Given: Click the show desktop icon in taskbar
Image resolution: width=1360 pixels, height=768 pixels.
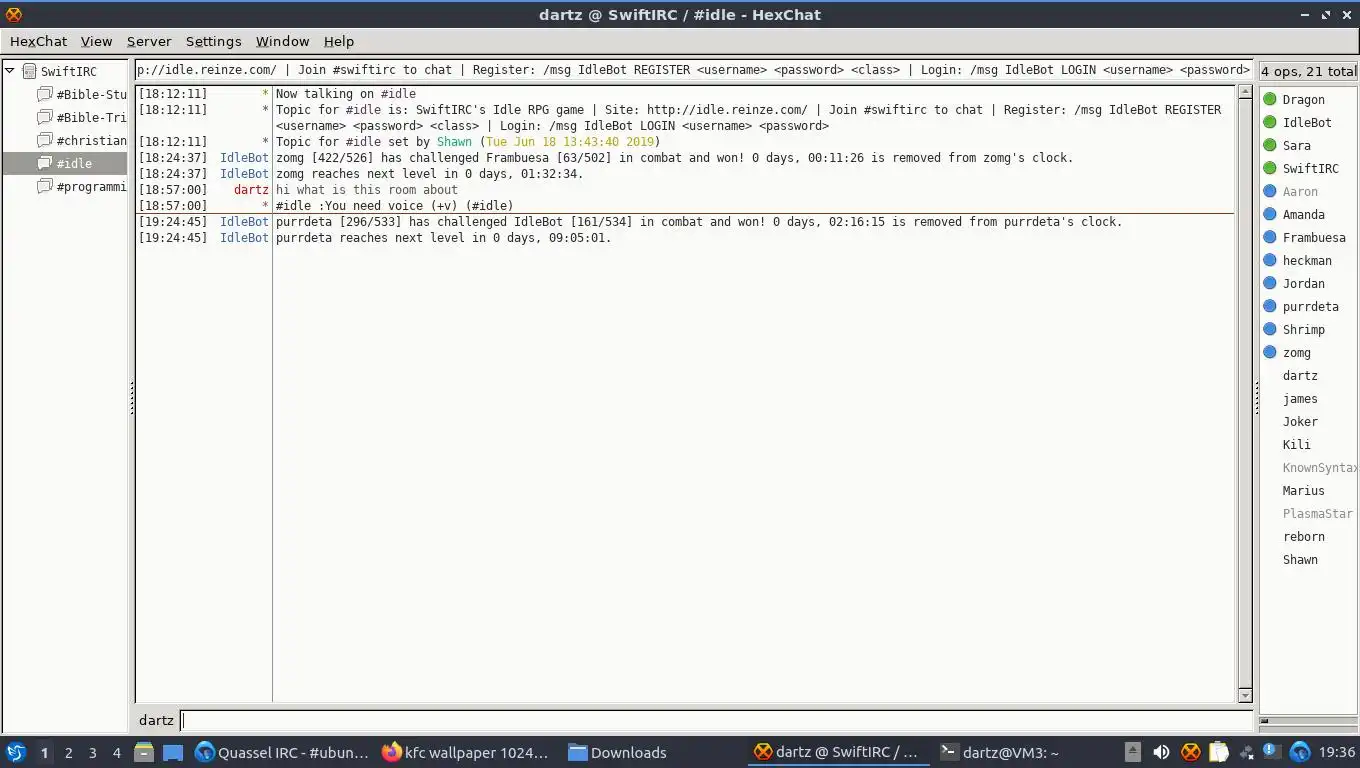Looking at the screenshot, I should (x=173, y=752).
